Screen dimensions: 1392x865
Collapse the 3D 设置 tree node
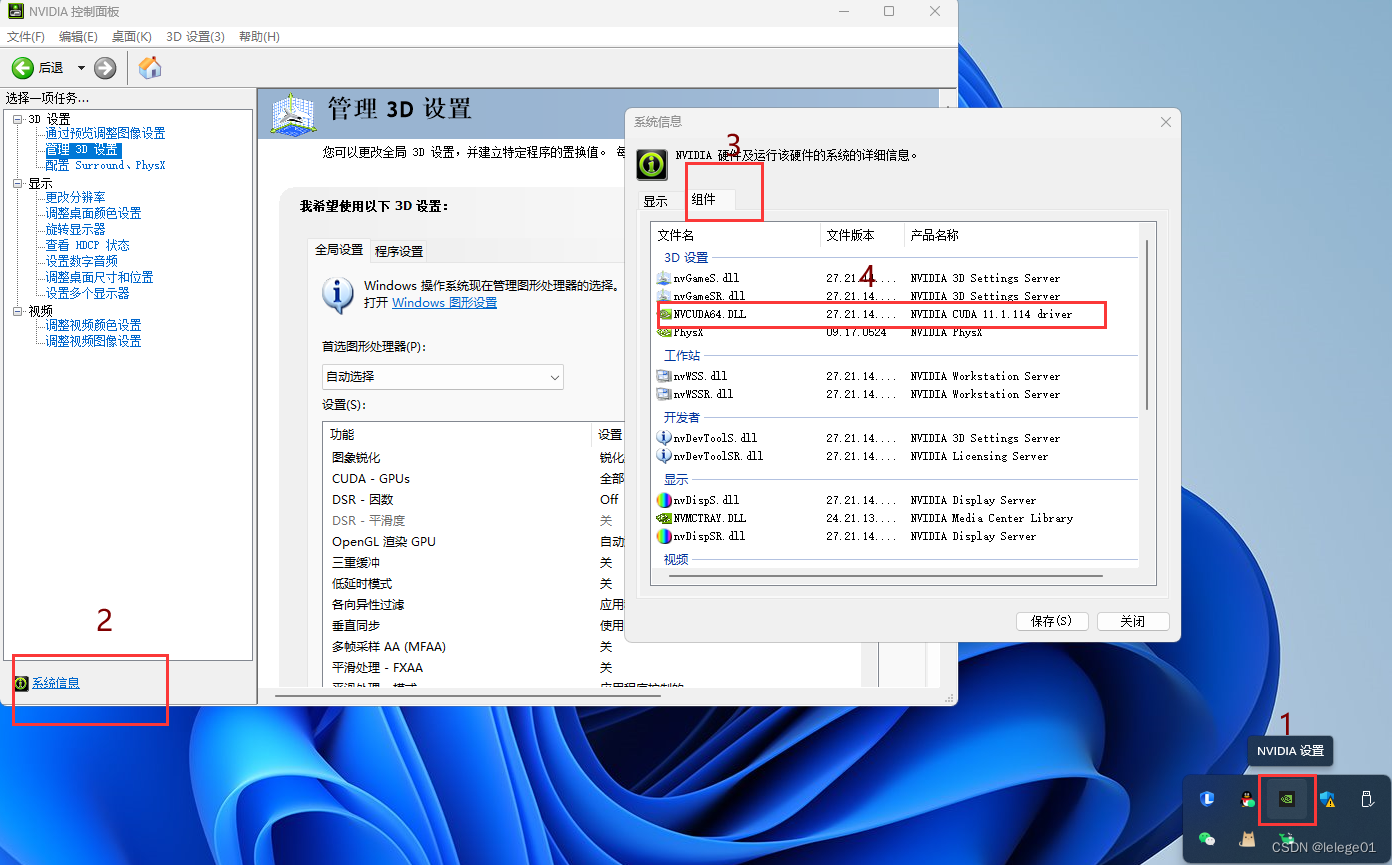pyautogui.click(x=18, y=119)
